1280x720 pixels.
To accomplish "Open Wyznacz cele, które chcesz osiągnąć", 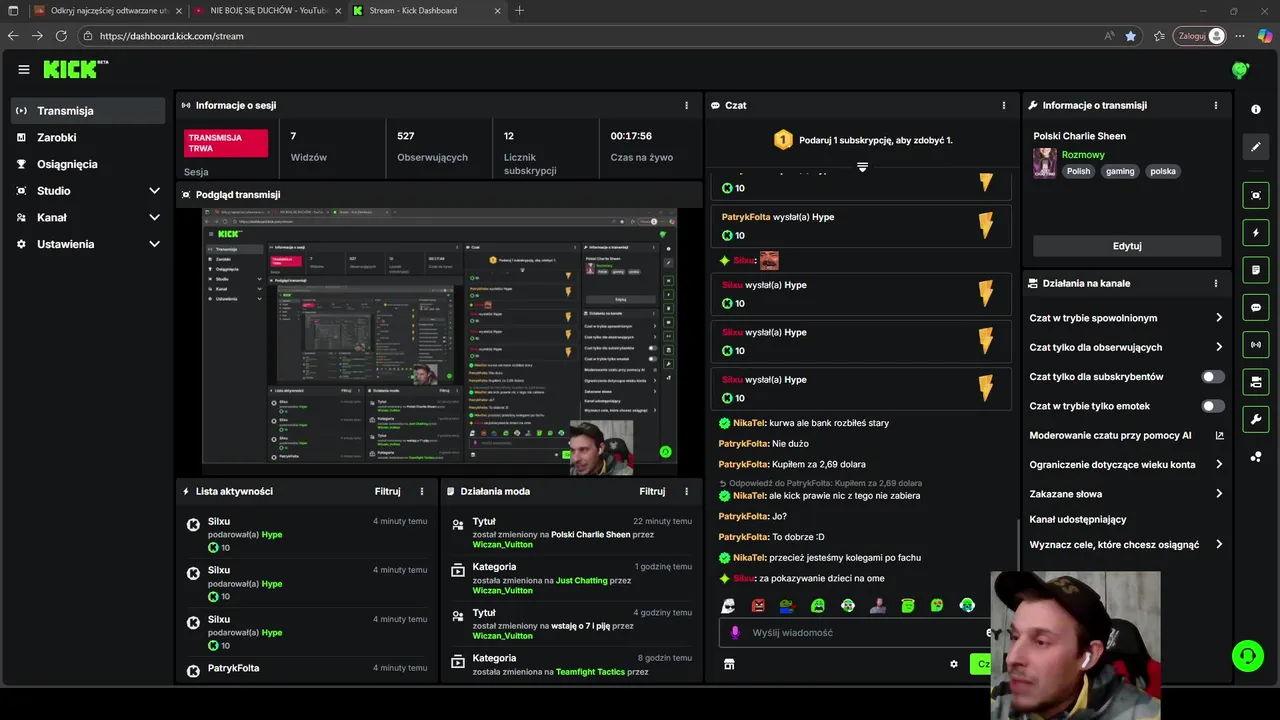I will click(1126, 545).
